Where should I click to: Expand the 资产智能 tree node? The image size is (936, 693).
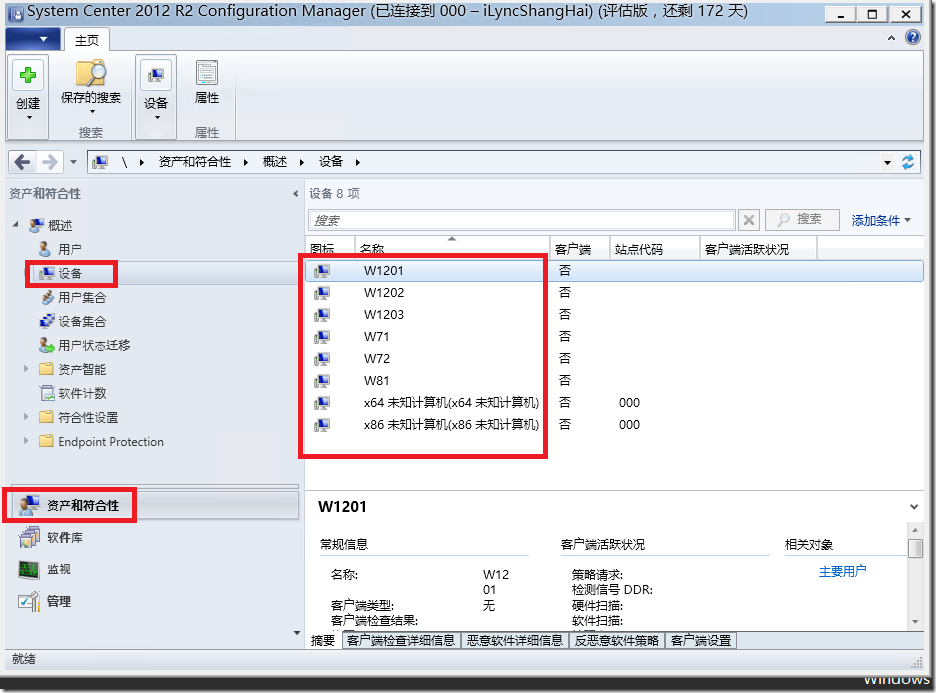click(x=26, y=369)
